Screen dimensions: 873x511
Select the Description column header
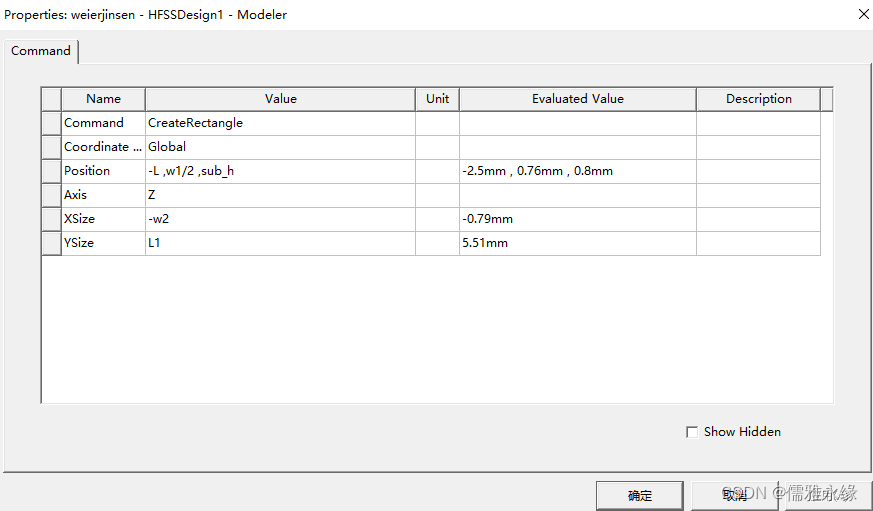[758, 99]
